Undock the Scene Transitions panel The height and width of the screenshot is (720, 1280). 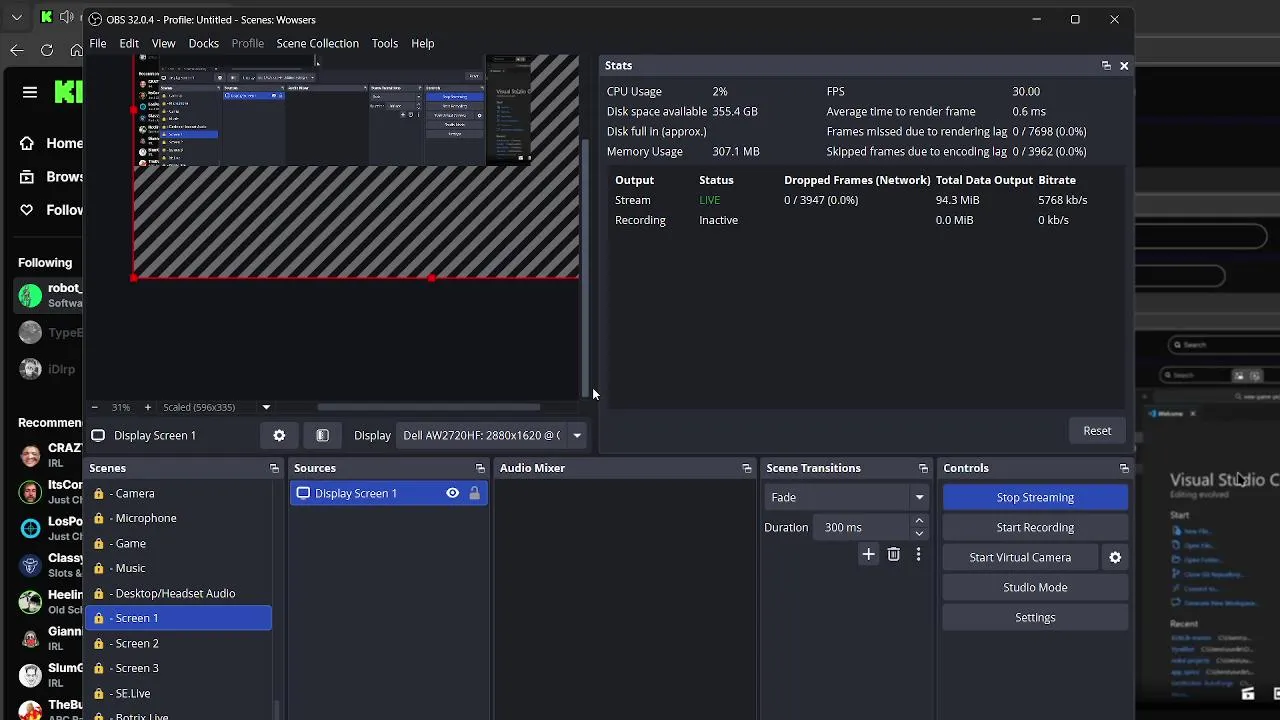click(x=923, y=468)
